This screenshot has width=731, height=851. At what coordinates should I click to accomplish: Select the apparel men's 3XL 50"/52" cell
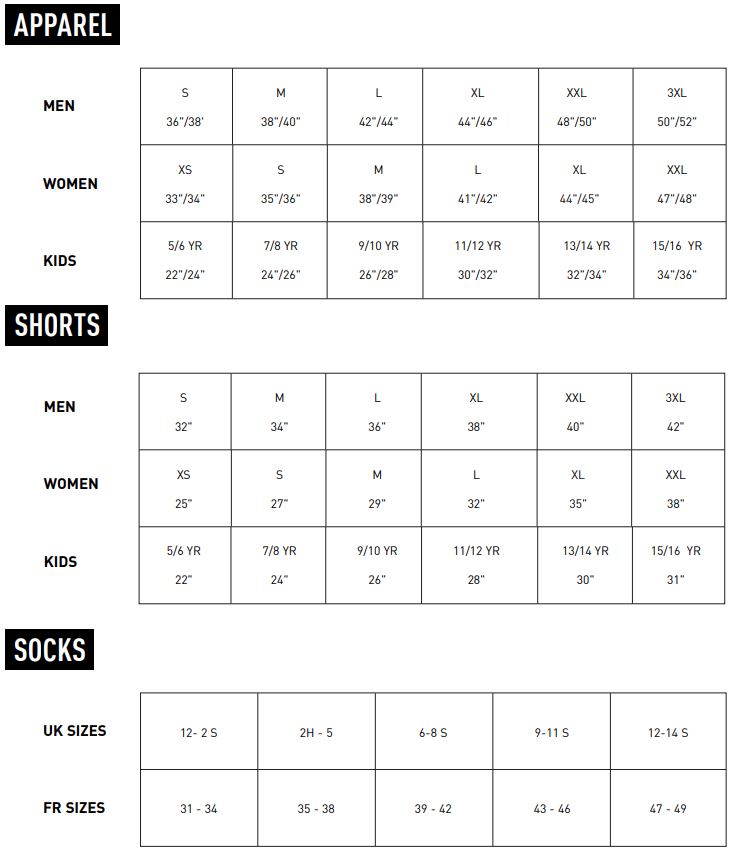679,107
